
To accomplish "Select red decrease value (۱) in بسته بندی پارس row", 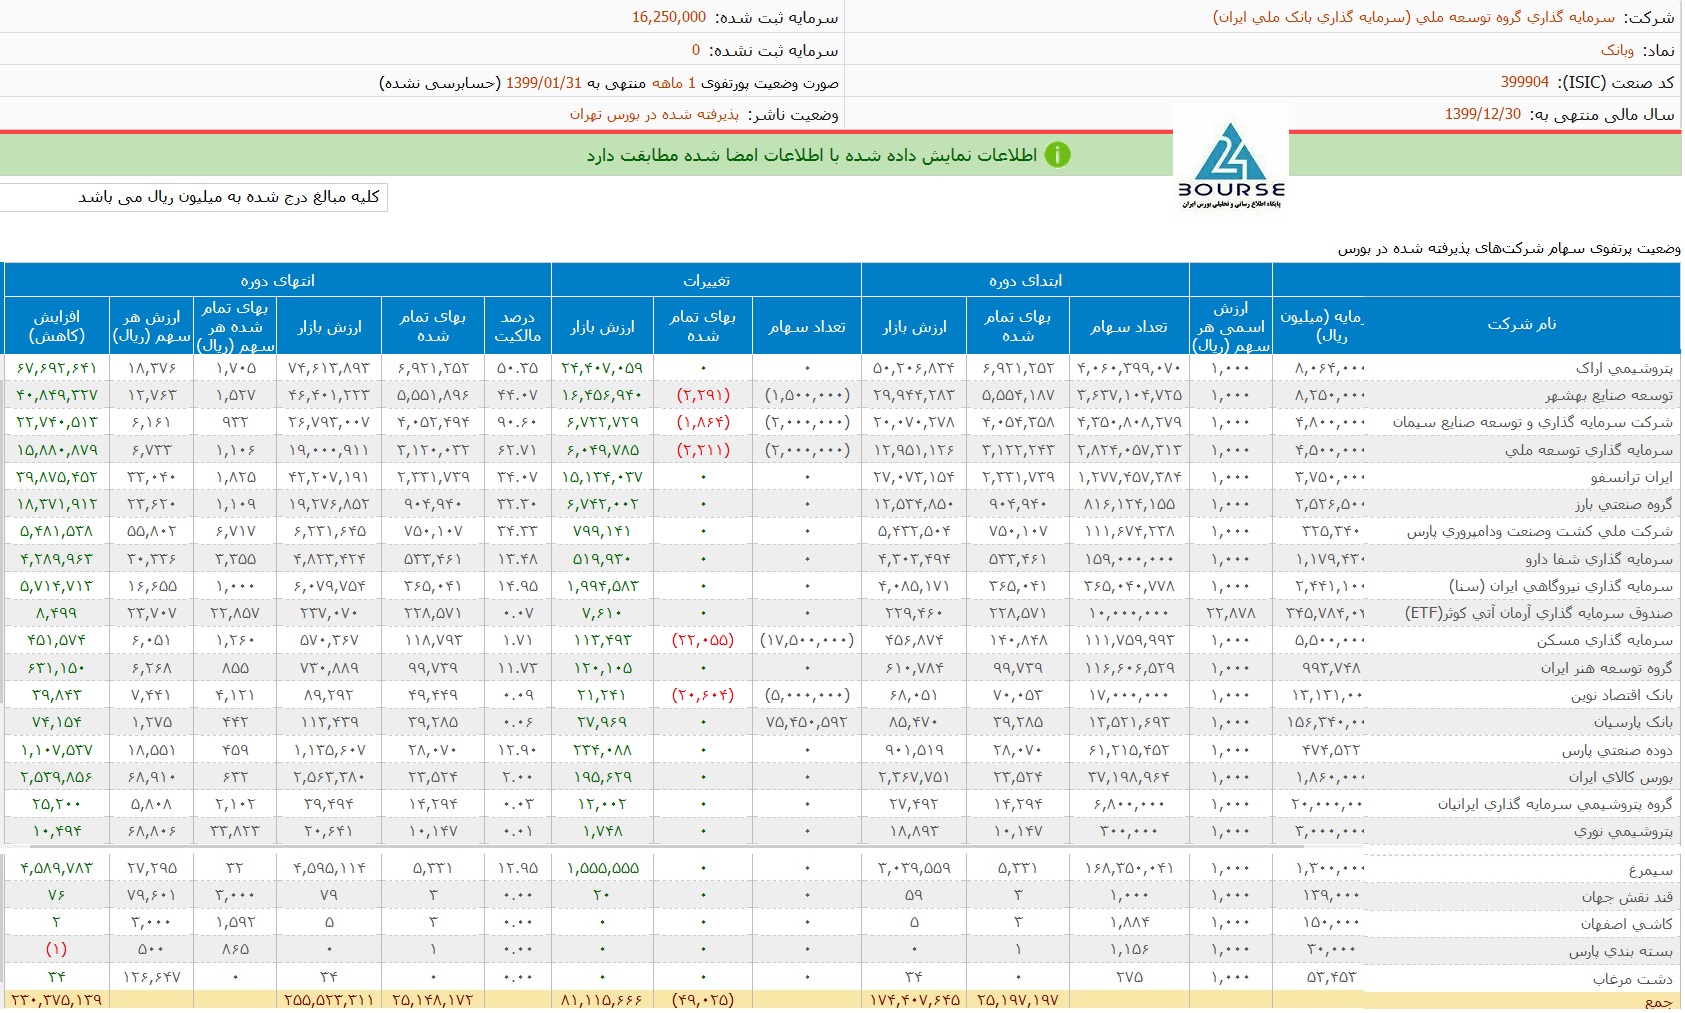I will pos(56,949).
